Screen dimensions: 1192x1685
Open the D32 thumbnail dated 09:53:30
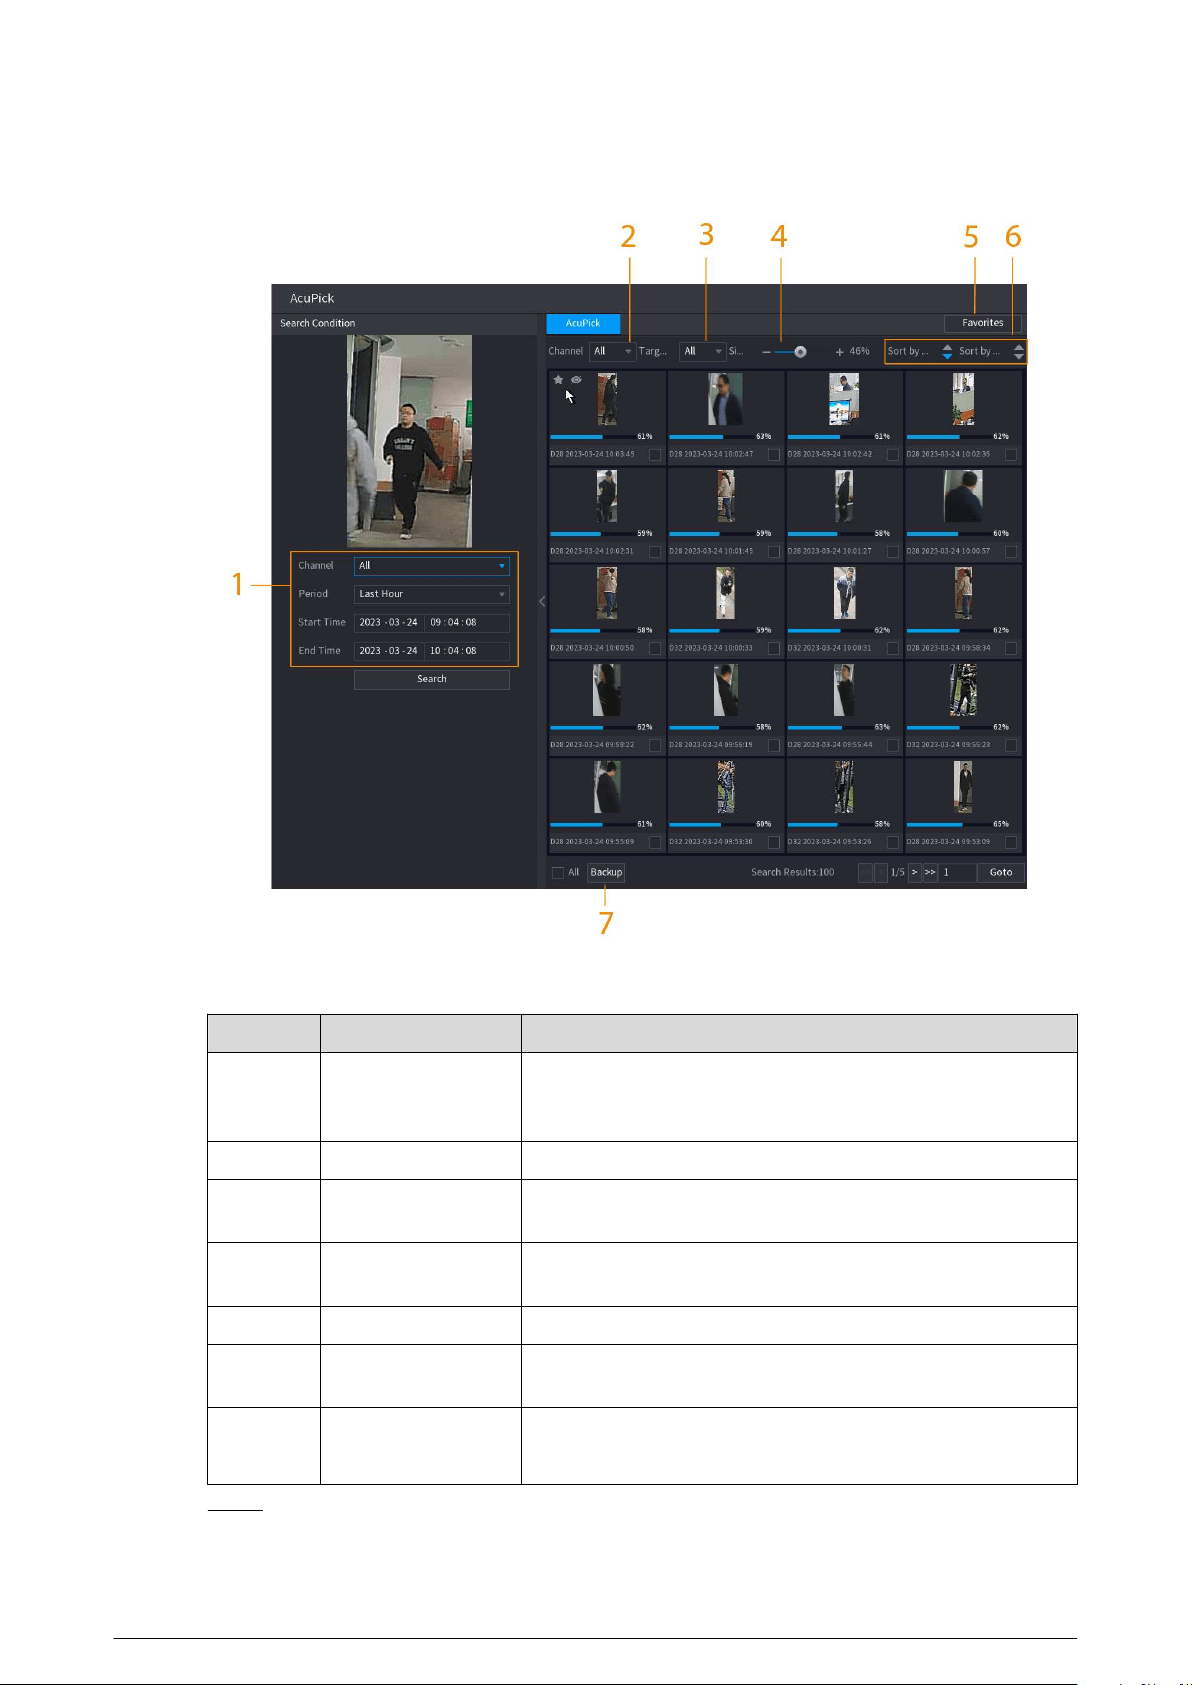coord(725,788)
